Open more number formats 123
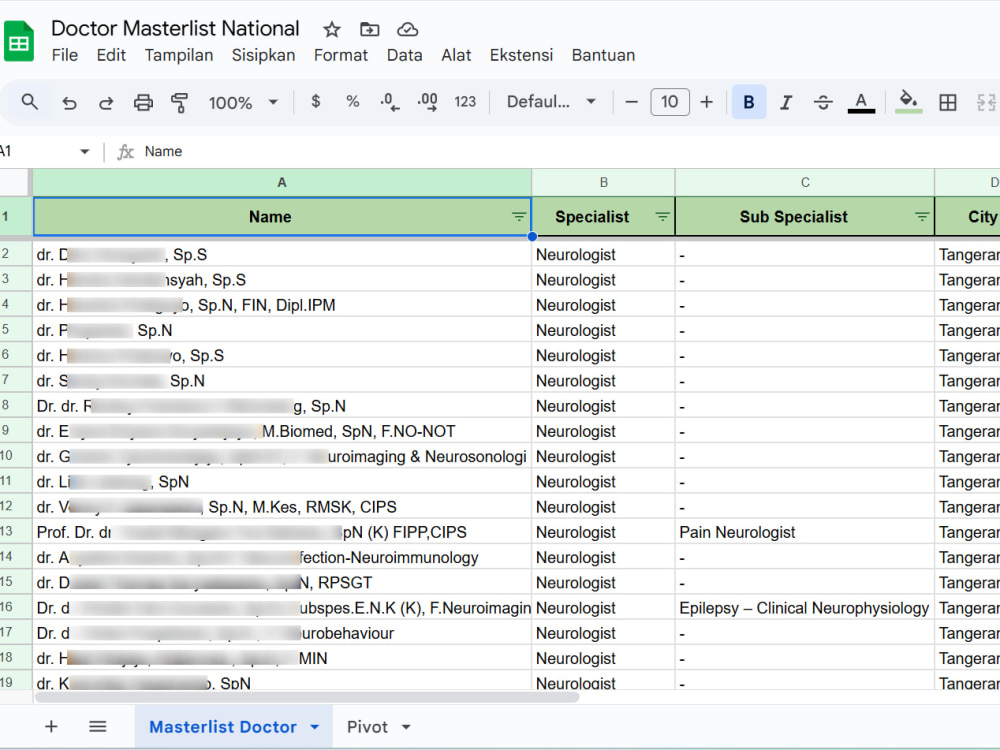Screen dimensions: 1000x750 point(465,102)
